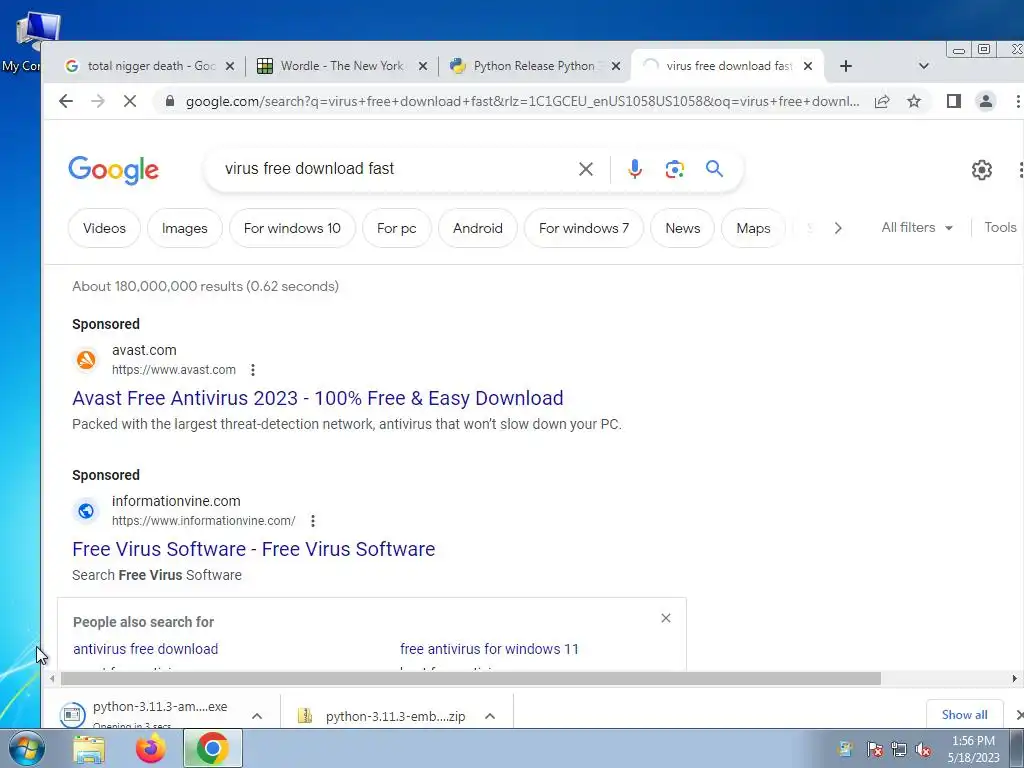Open the Tools search options
Screen dimensions: 1024x768
coord(1000,227)
